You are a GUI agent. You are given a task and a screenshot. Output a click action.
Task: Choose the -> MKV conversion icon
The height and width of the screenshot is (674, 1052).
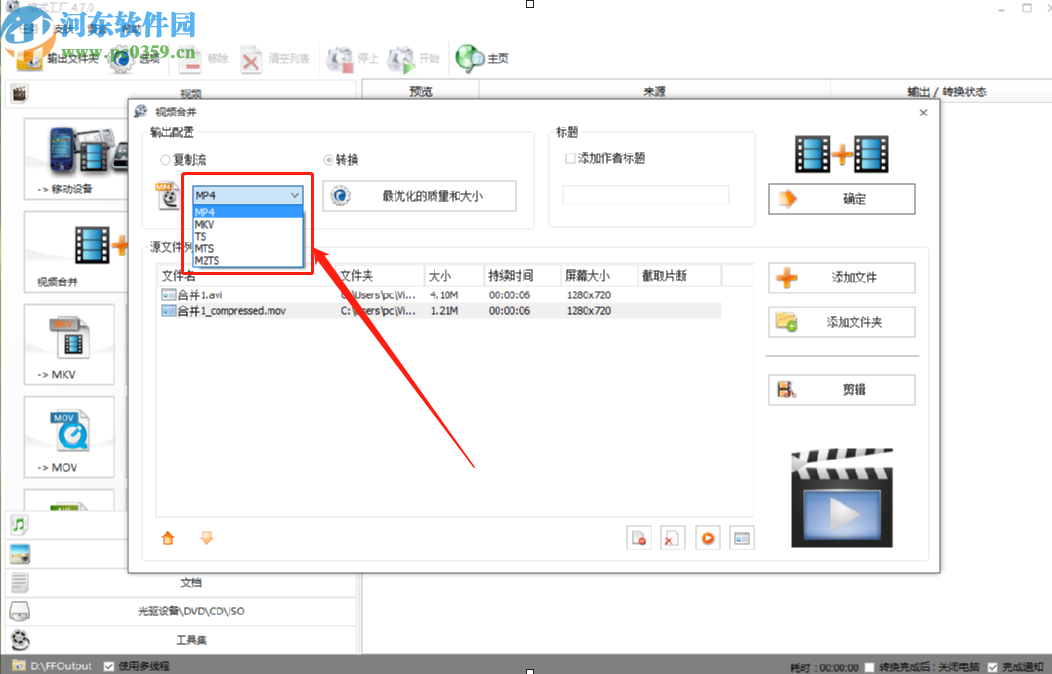click(69, 345)
